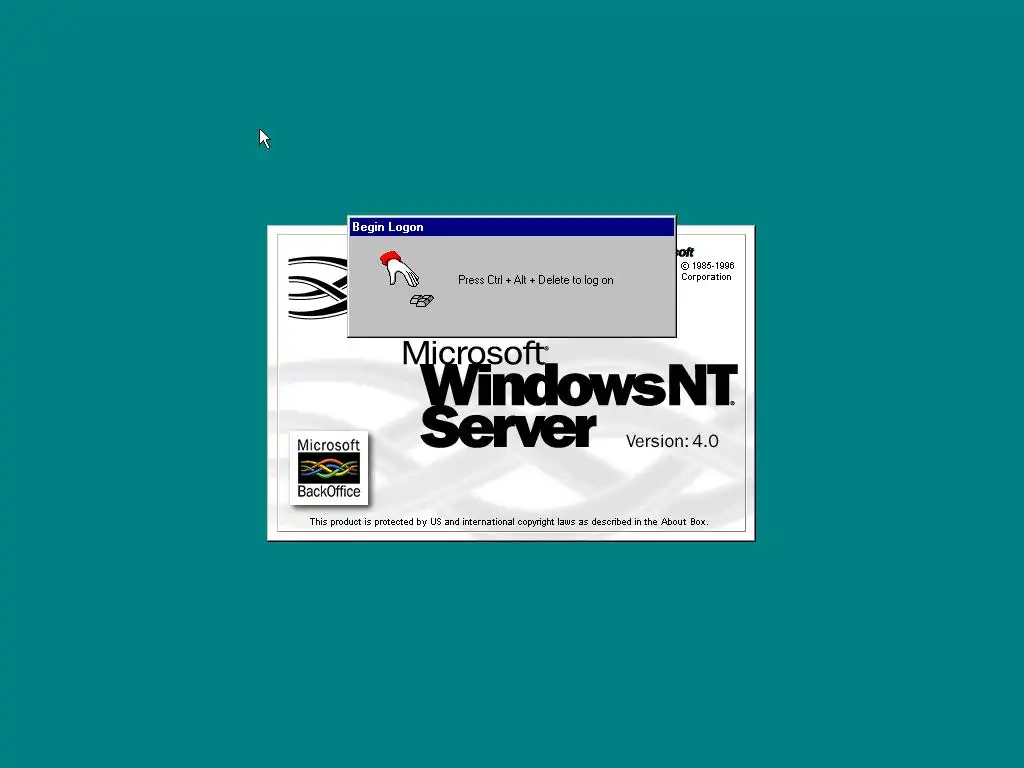Click the '© 1985-1996' copyright text
This screenshot has height=768, width=1024.
pos(707,266)
